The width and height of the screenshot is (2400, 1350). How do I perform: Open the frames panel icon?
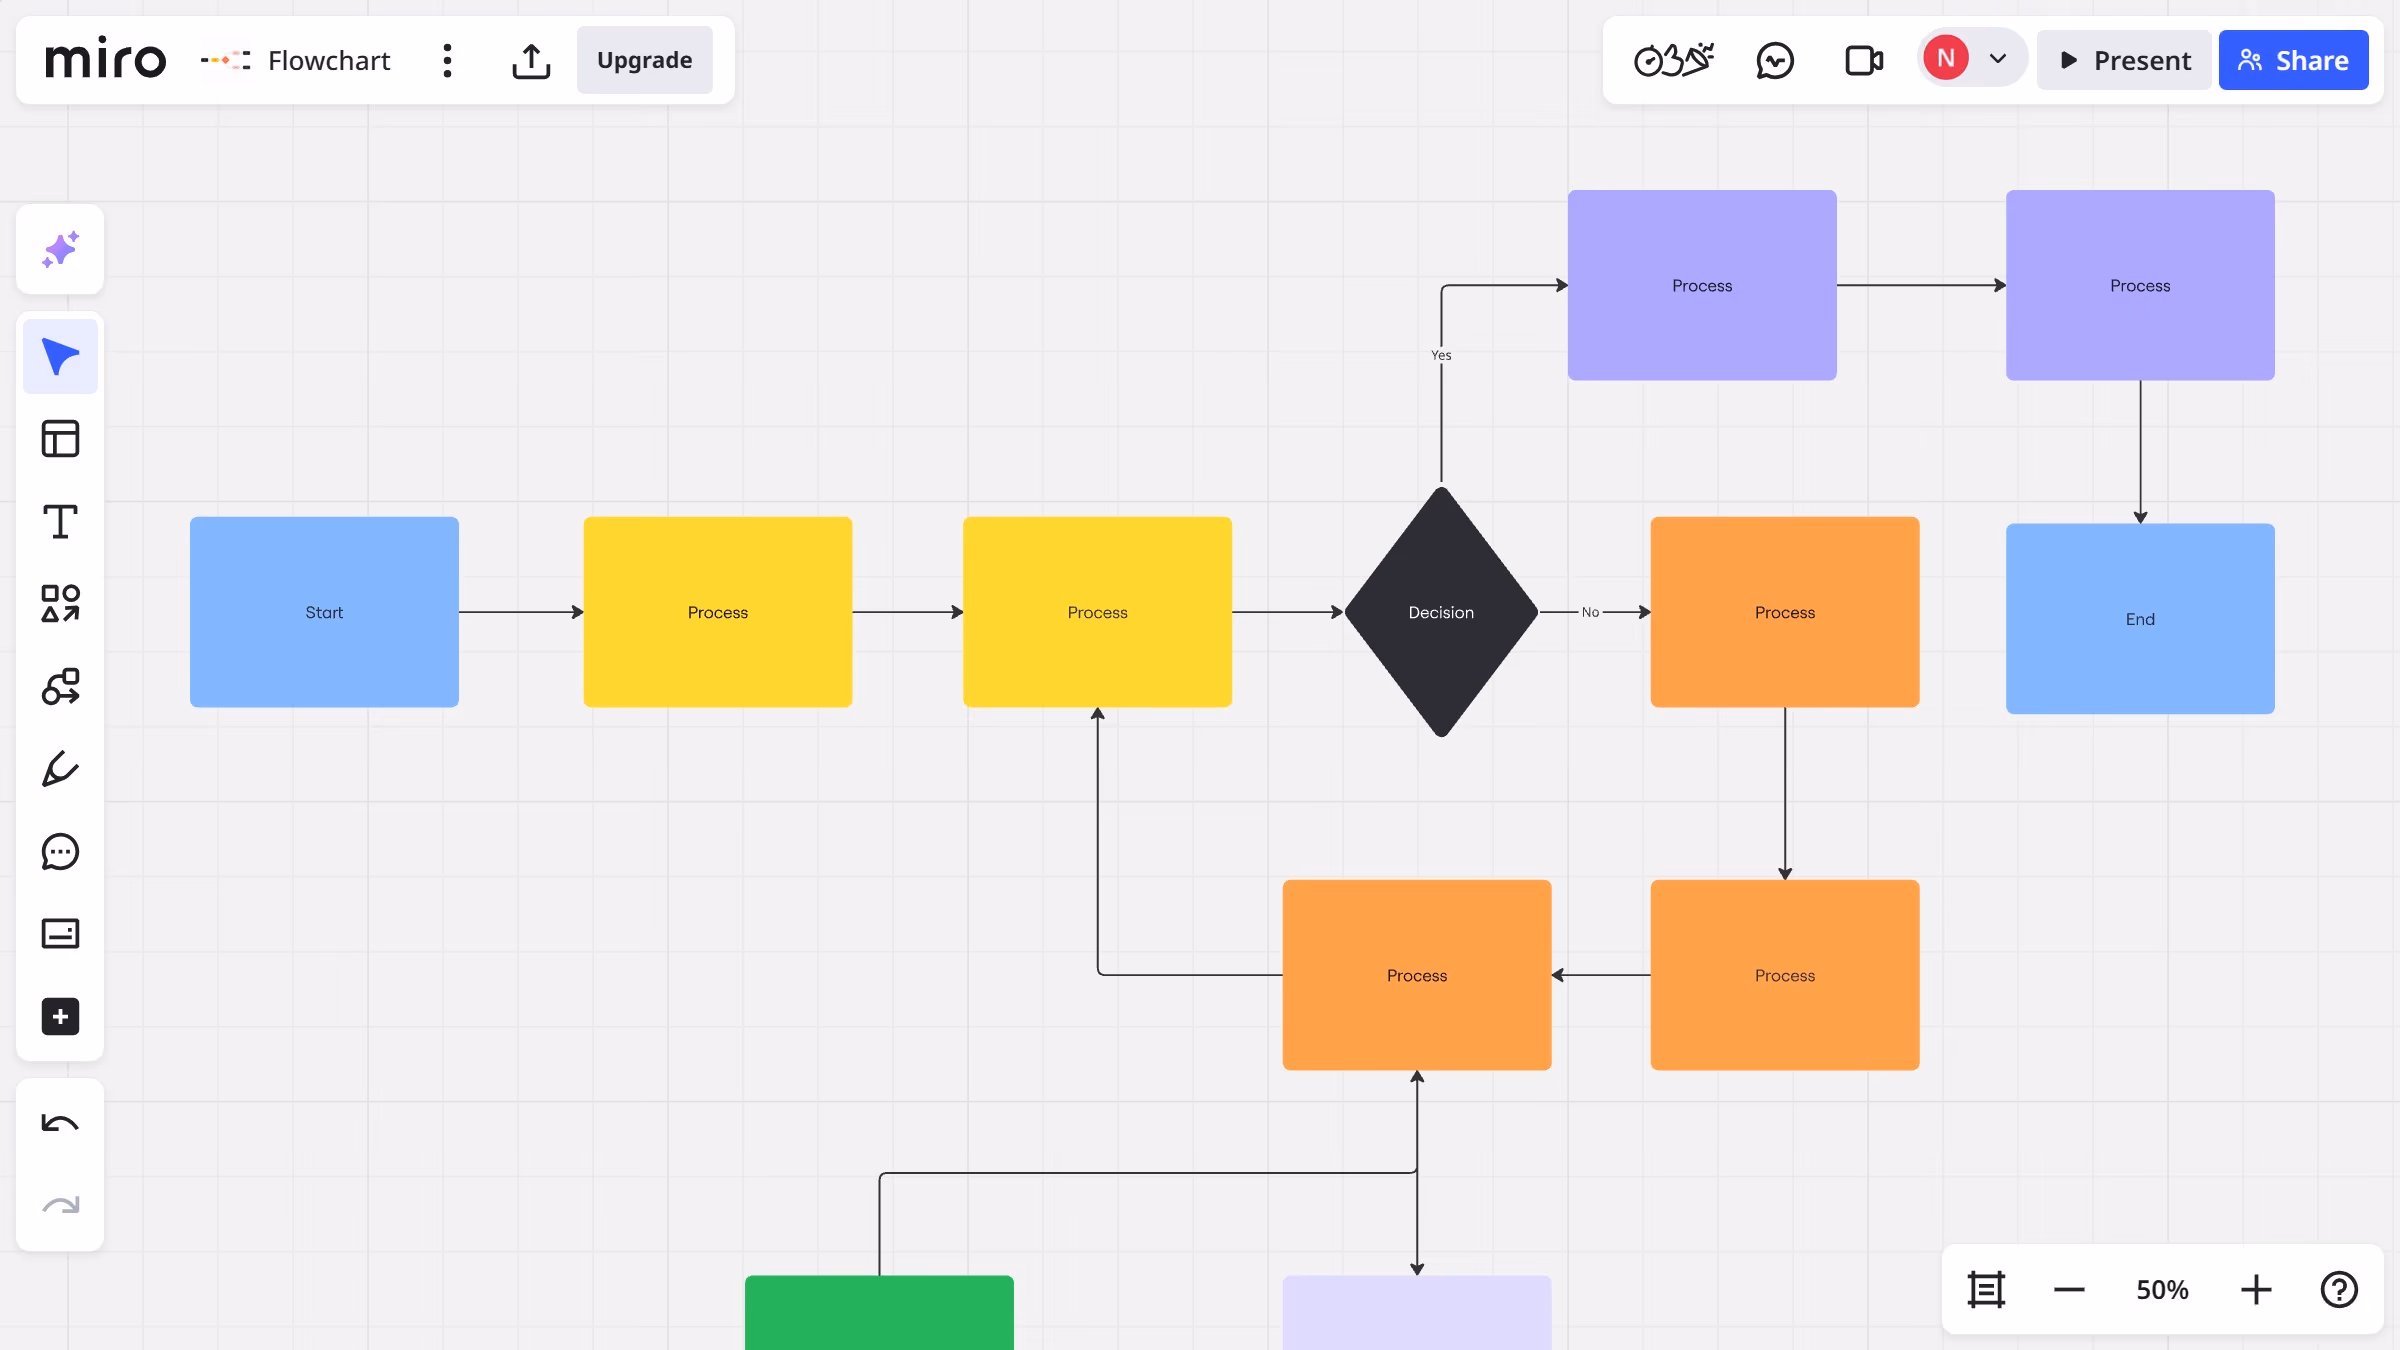[1986, 1289]
